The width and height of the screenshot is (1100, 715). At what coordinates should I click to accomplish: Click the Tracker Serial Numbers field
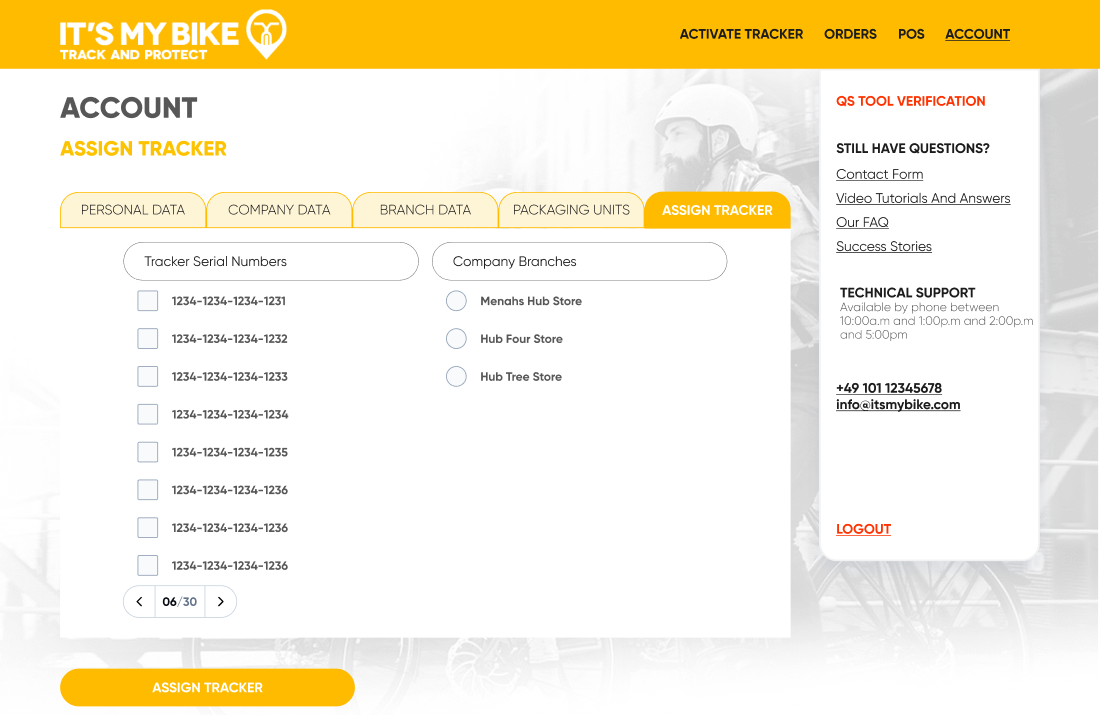(x=271, y=262)
